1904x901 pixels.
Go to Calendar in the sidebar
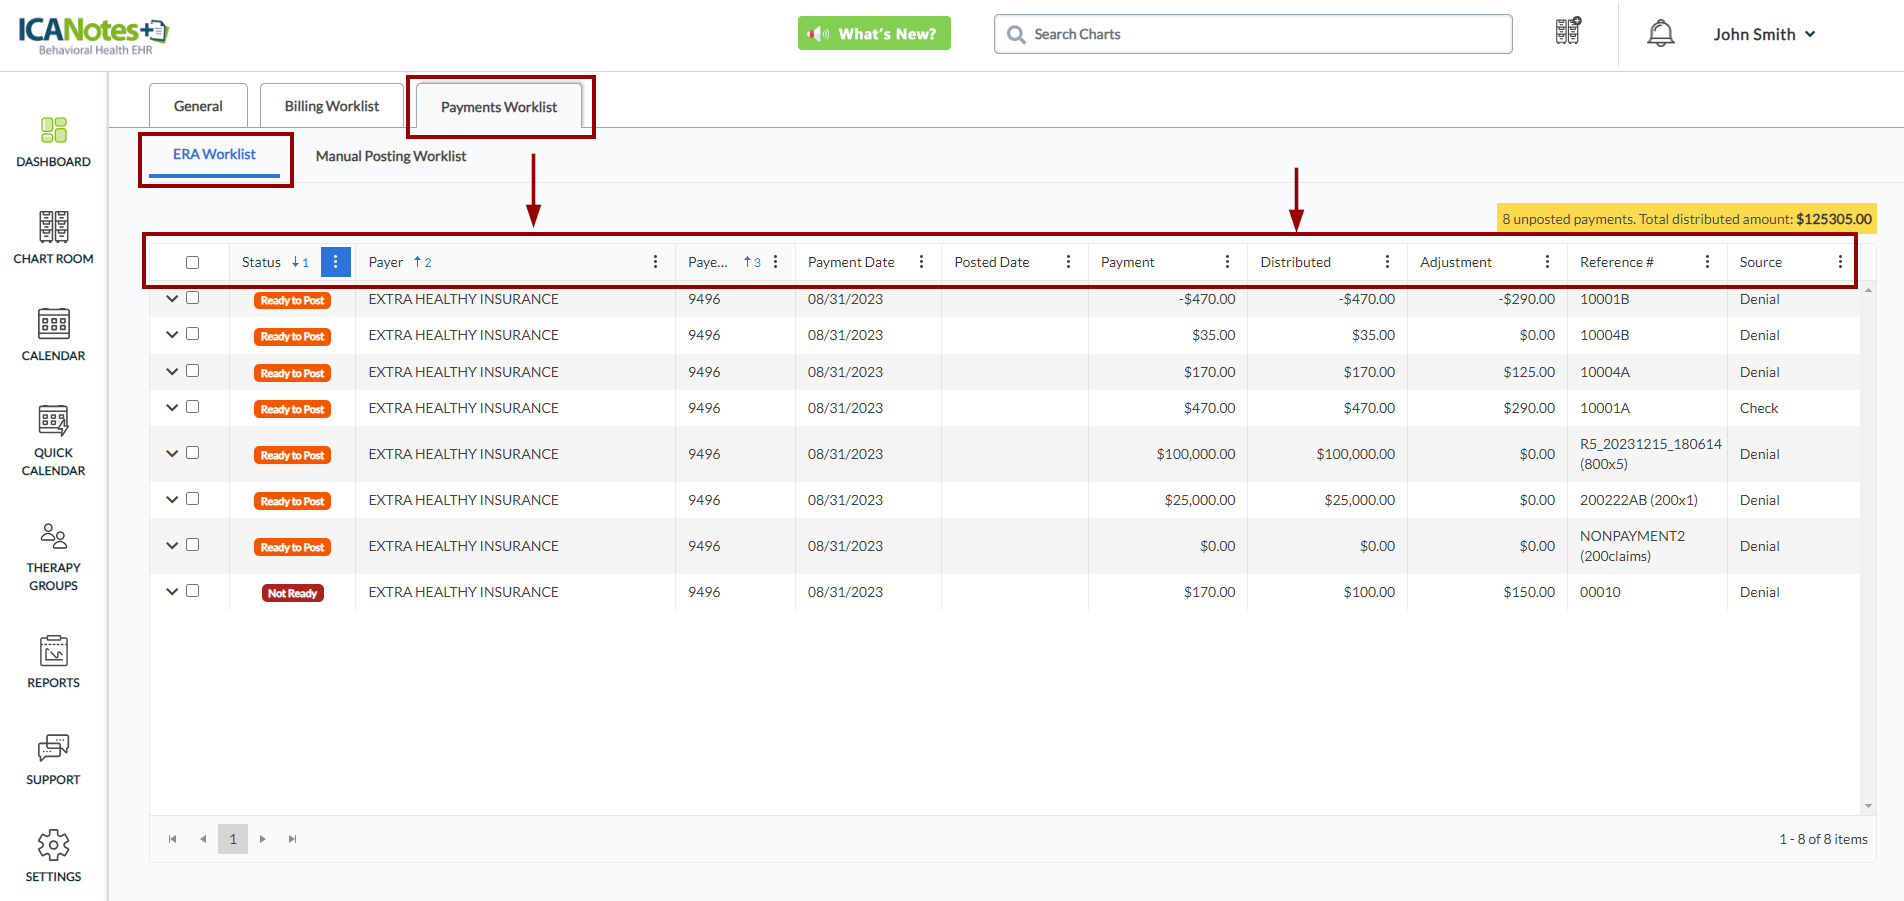click(54, 325)
